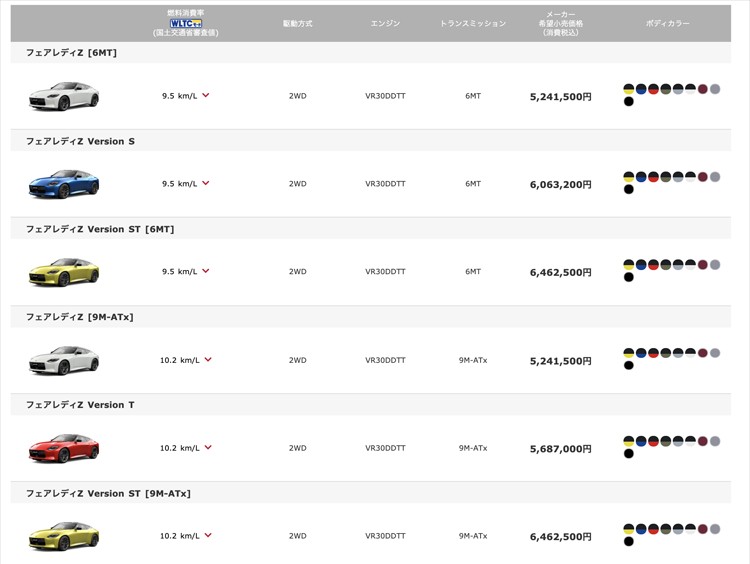This screenshot has height=564, width=750.
Task: Expand fuel chevron for Fairlady Z 9M-ATx
Action: tap(208, 359)
